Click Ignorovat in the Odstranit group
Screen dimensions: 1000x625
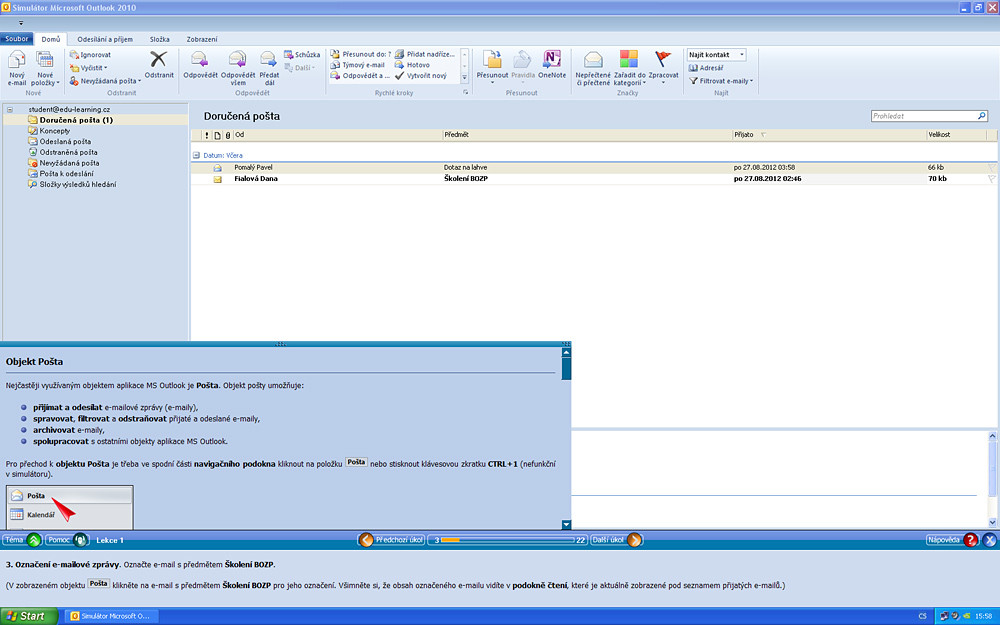90,55
